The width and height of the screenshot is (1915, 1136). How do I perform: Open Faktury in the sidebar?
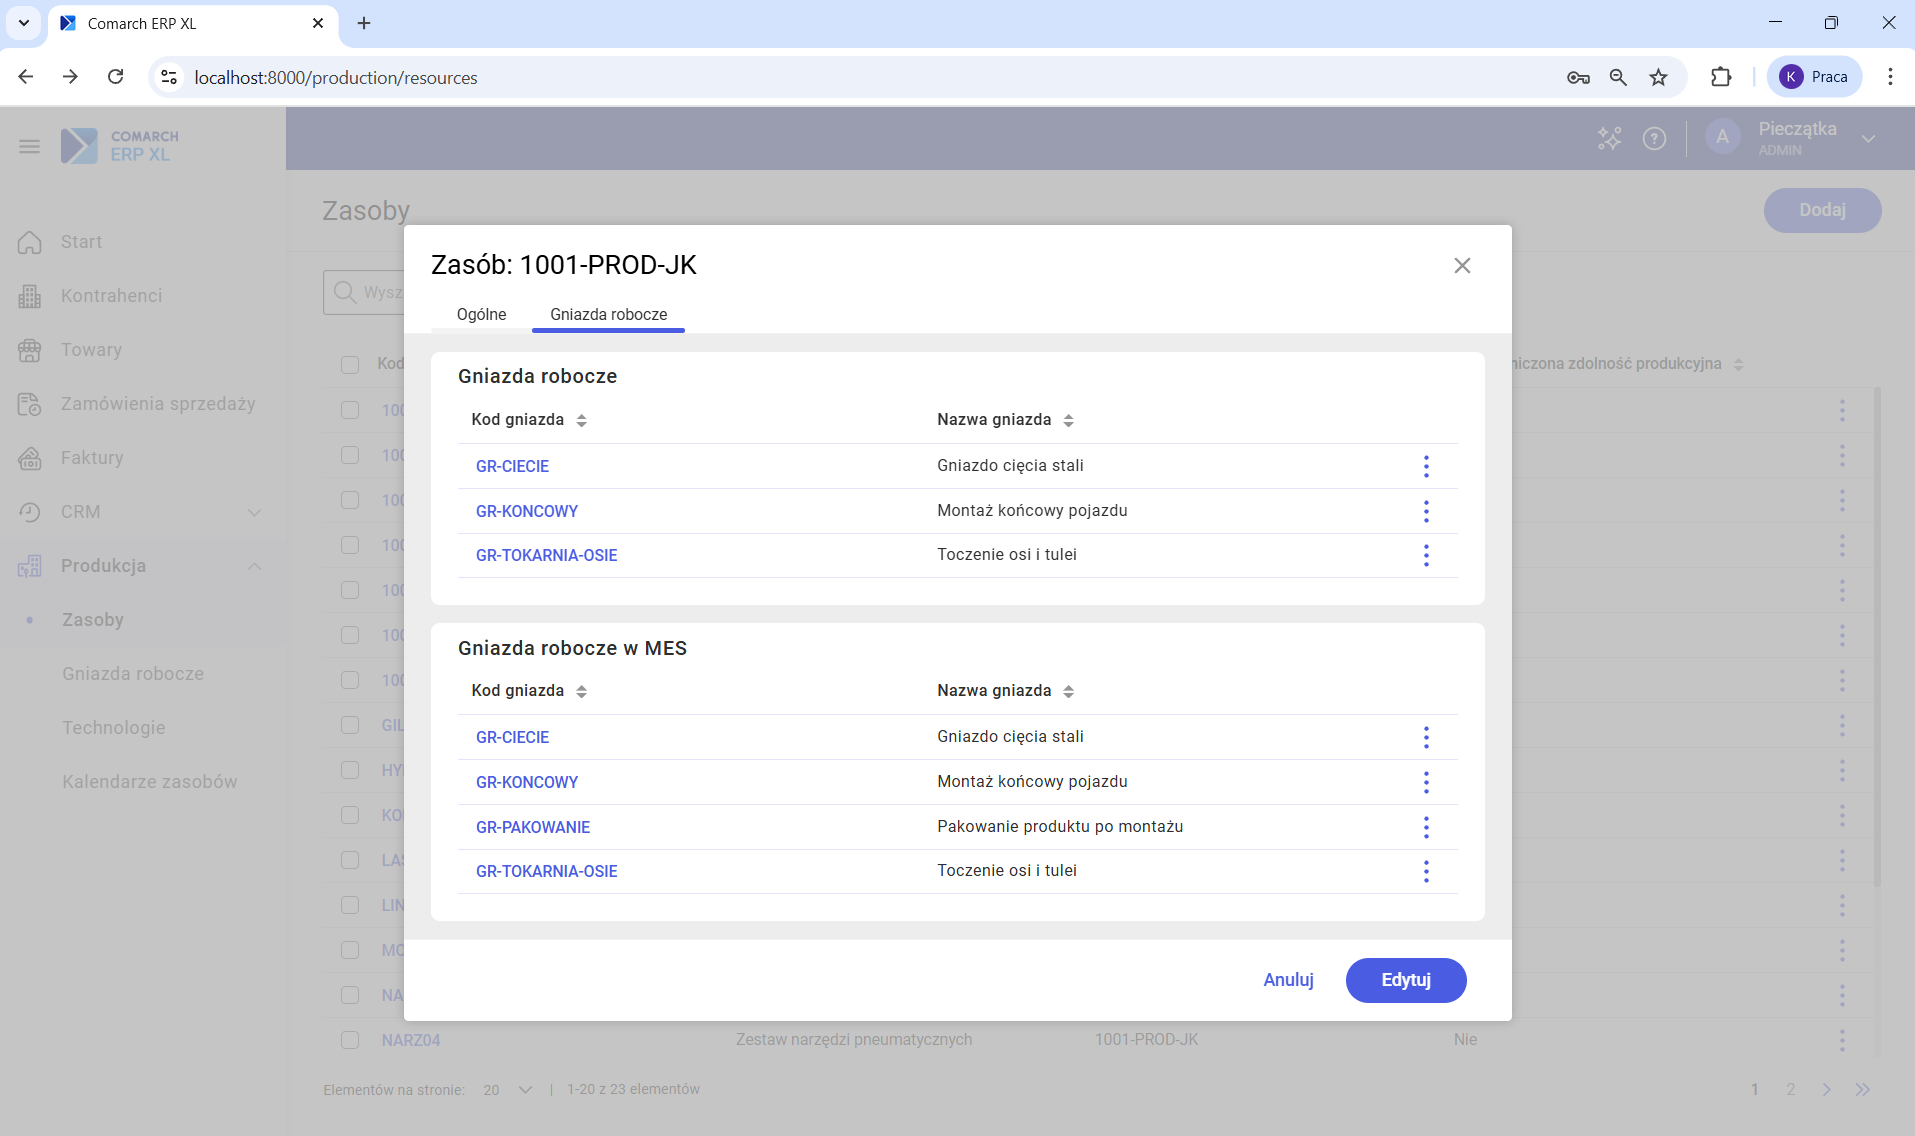point(92,458)
